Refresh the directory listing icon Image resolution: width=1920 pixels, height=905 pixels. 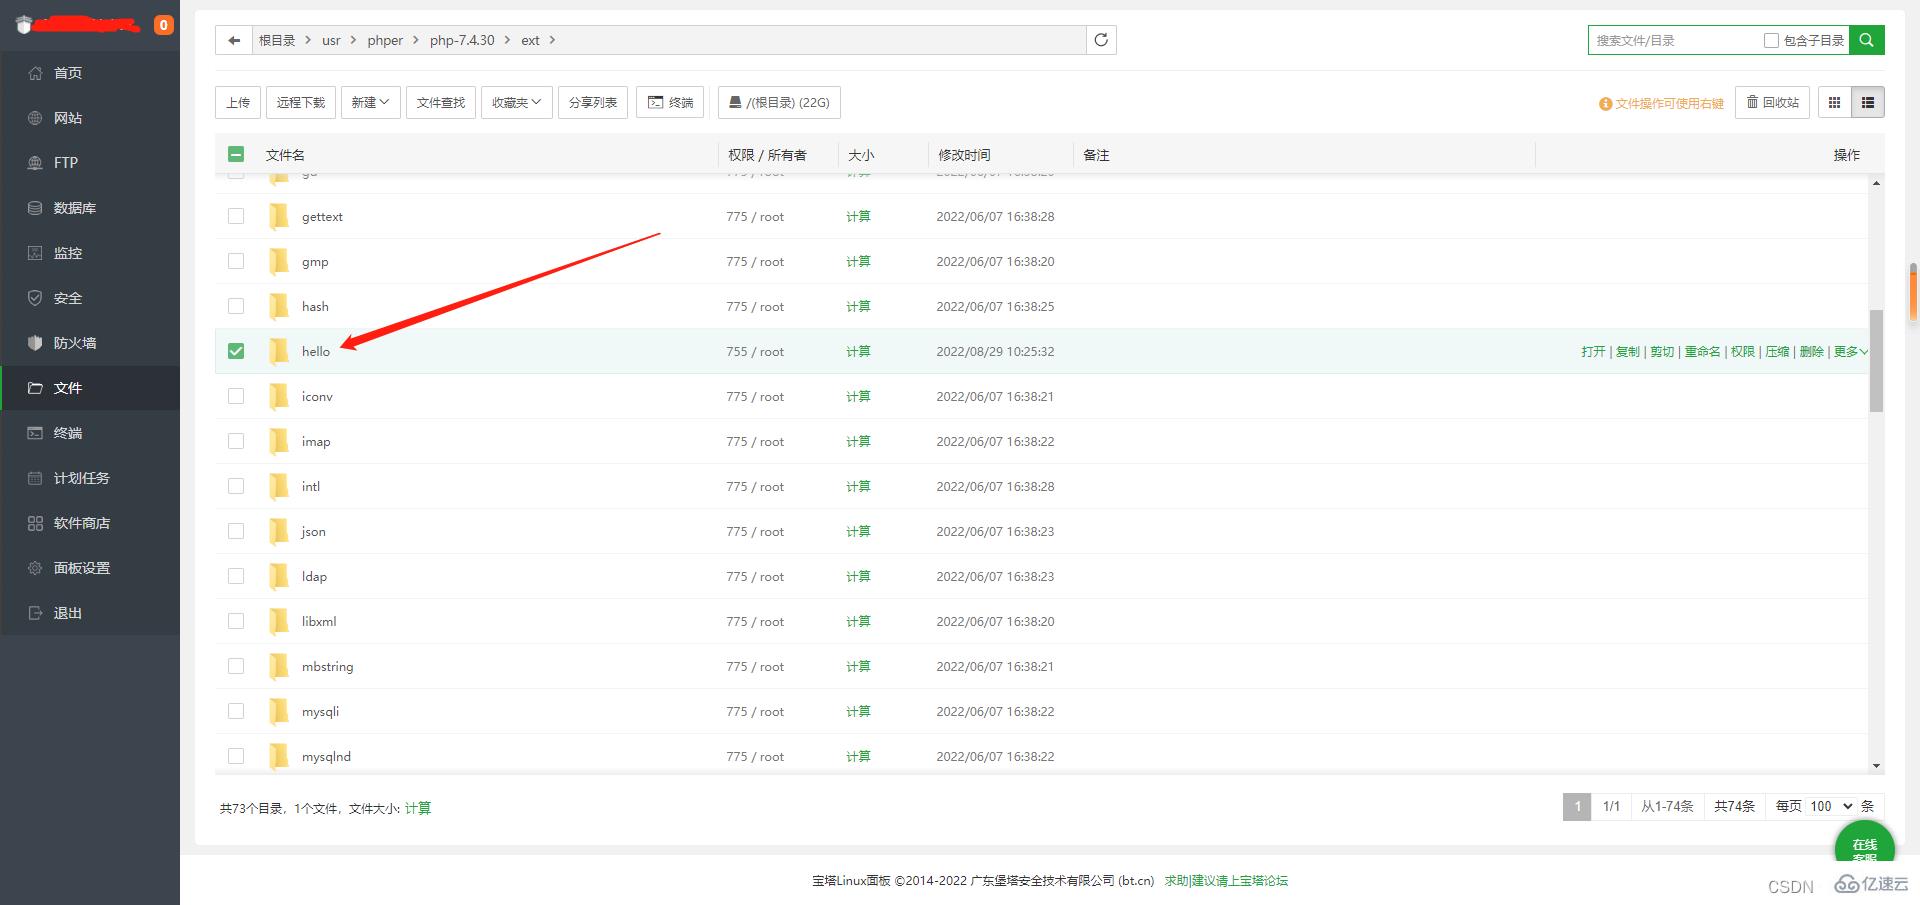coord(1101,40)
